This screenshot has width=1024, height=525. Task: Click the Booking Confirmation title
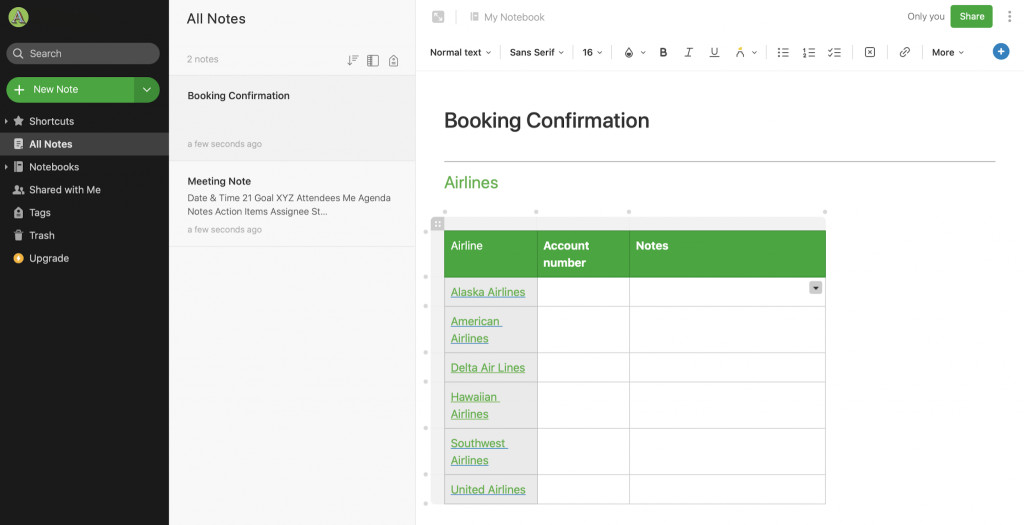(547, 120)
